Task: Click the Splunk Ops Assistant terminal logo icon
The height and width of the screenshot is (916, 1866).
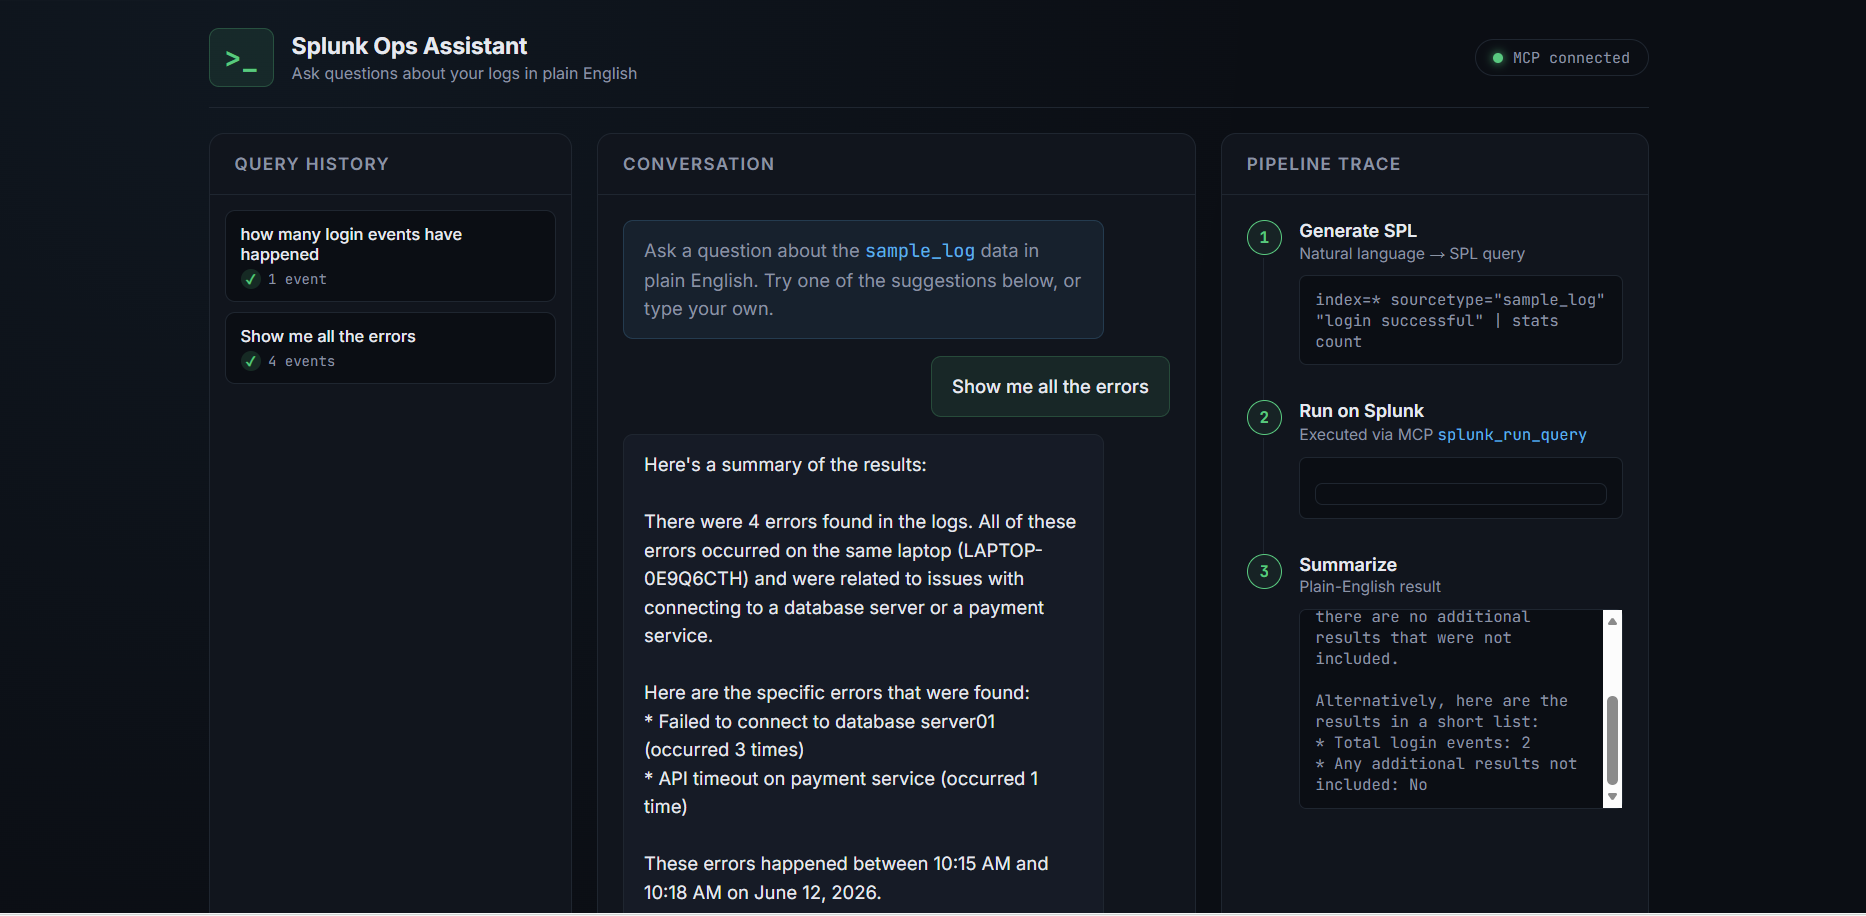Action: click(241, 58)
